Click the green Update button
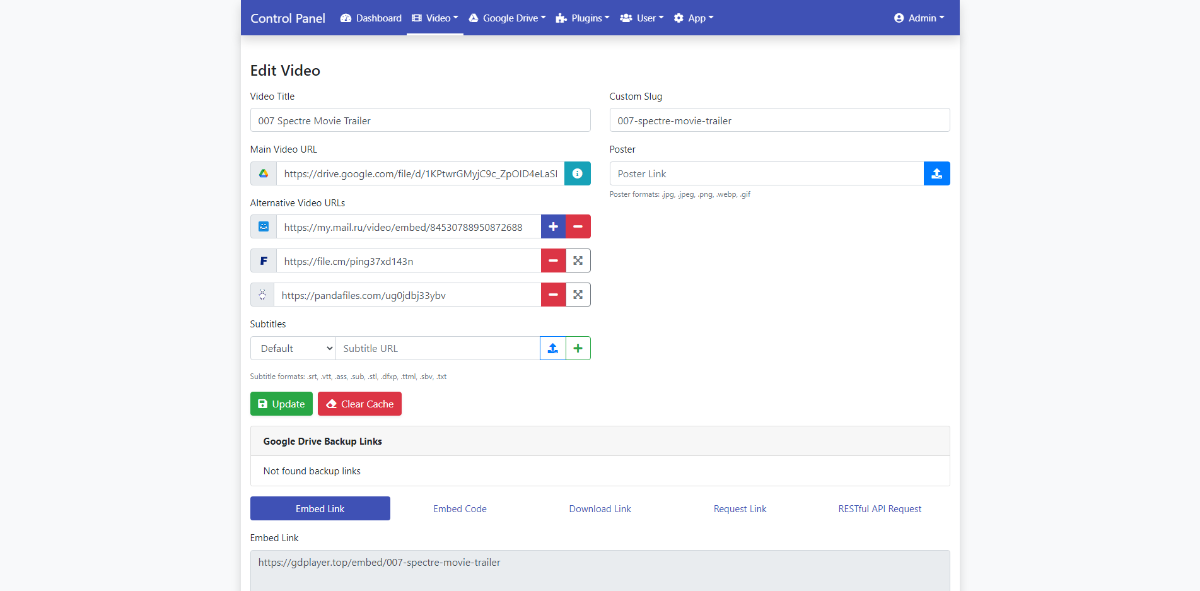Screen dimensions: 1200x591 pyautogui.click(x=281, y=404)
